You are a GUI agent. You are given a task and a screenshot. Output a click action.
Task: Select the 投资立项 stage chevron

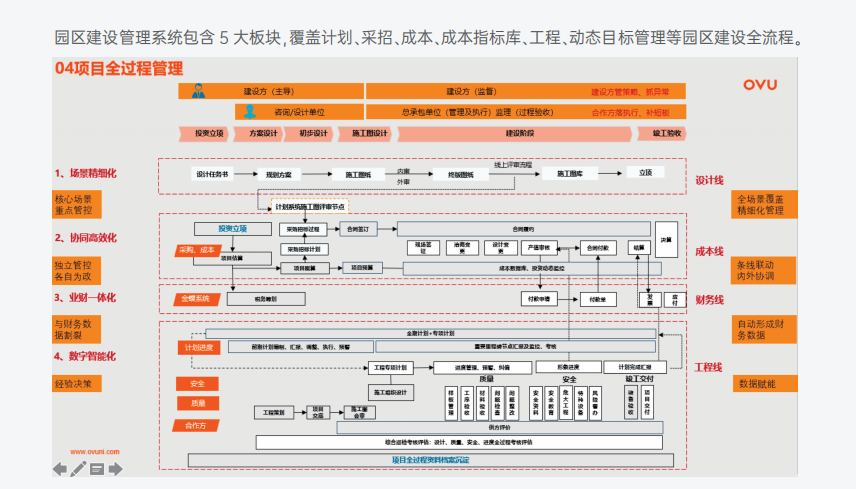point(209,133)
